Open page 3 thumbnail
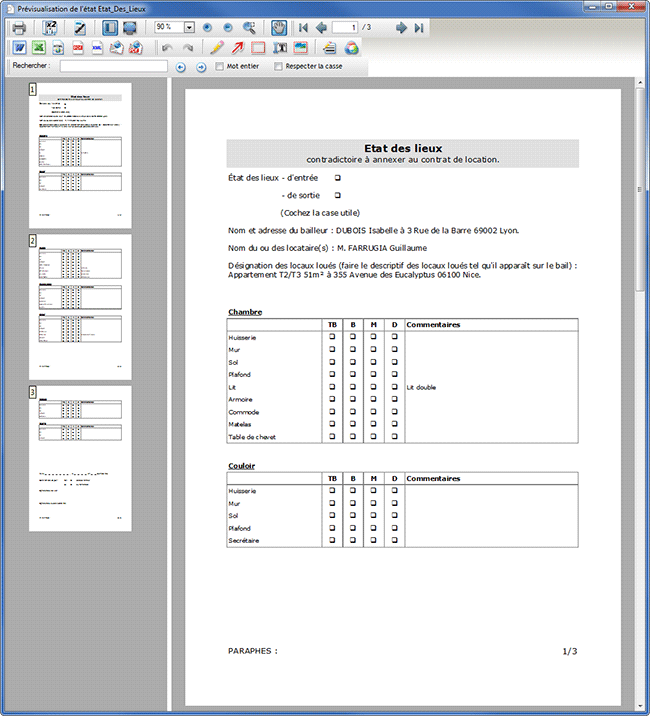650x716 pixels. pyautogui.click(x=80, y=458)
